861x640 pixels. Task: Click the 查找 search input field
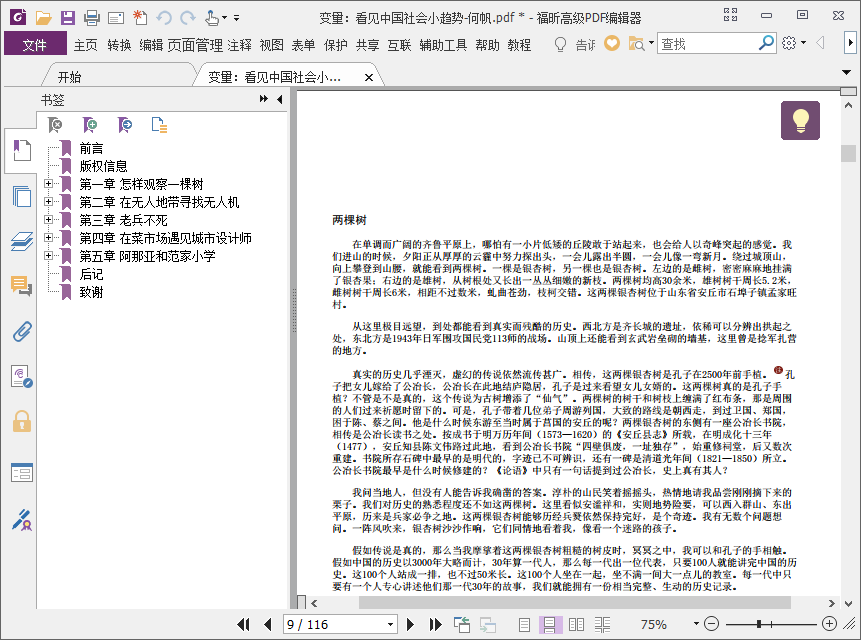(x=708, y=43)
